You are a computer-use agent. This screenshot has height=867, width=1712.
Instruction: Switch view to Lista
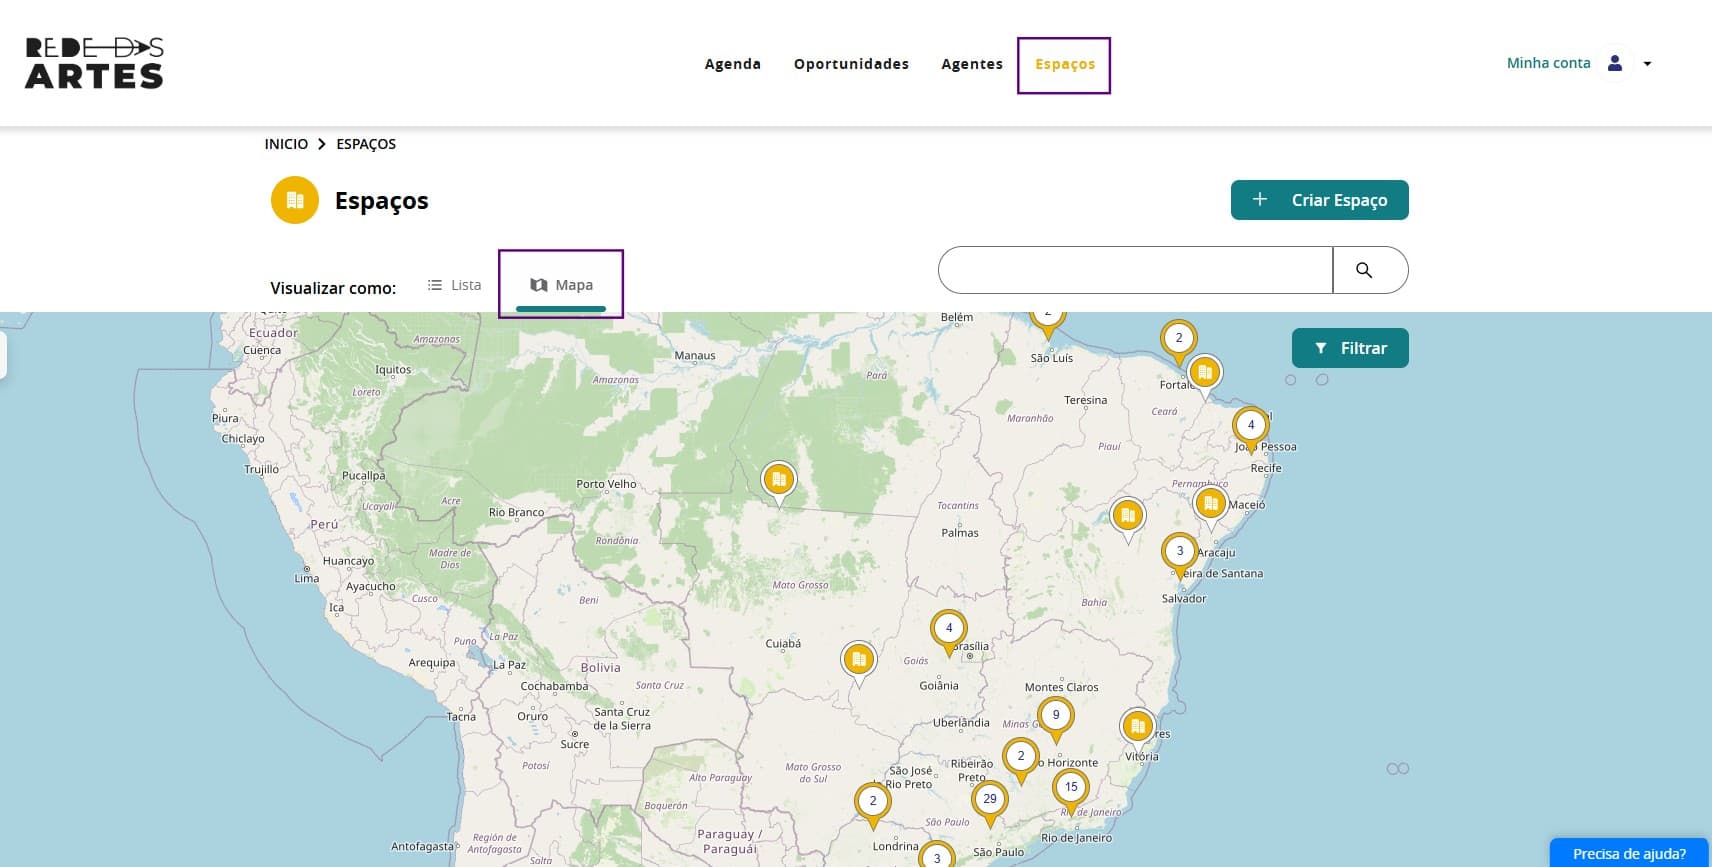pos(455,285)
